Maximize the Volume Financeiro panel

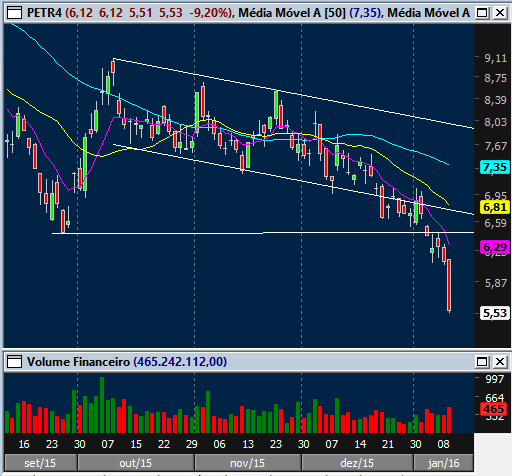point(482,362)
